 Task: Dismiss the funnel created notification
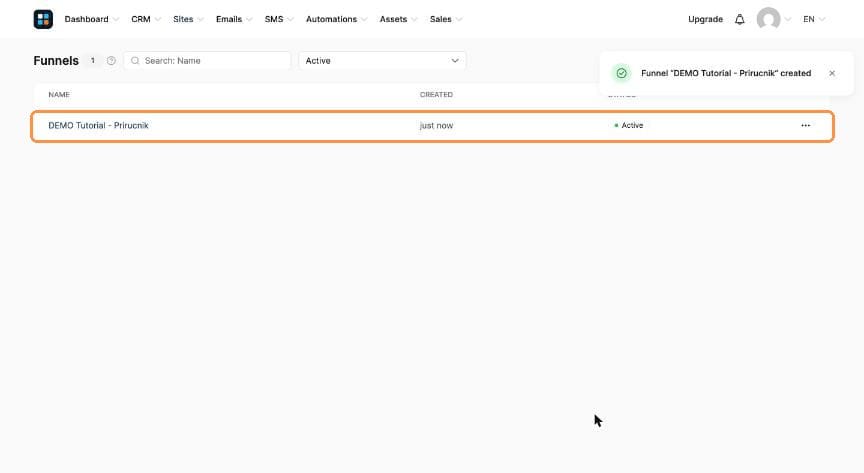click(832, 73)
